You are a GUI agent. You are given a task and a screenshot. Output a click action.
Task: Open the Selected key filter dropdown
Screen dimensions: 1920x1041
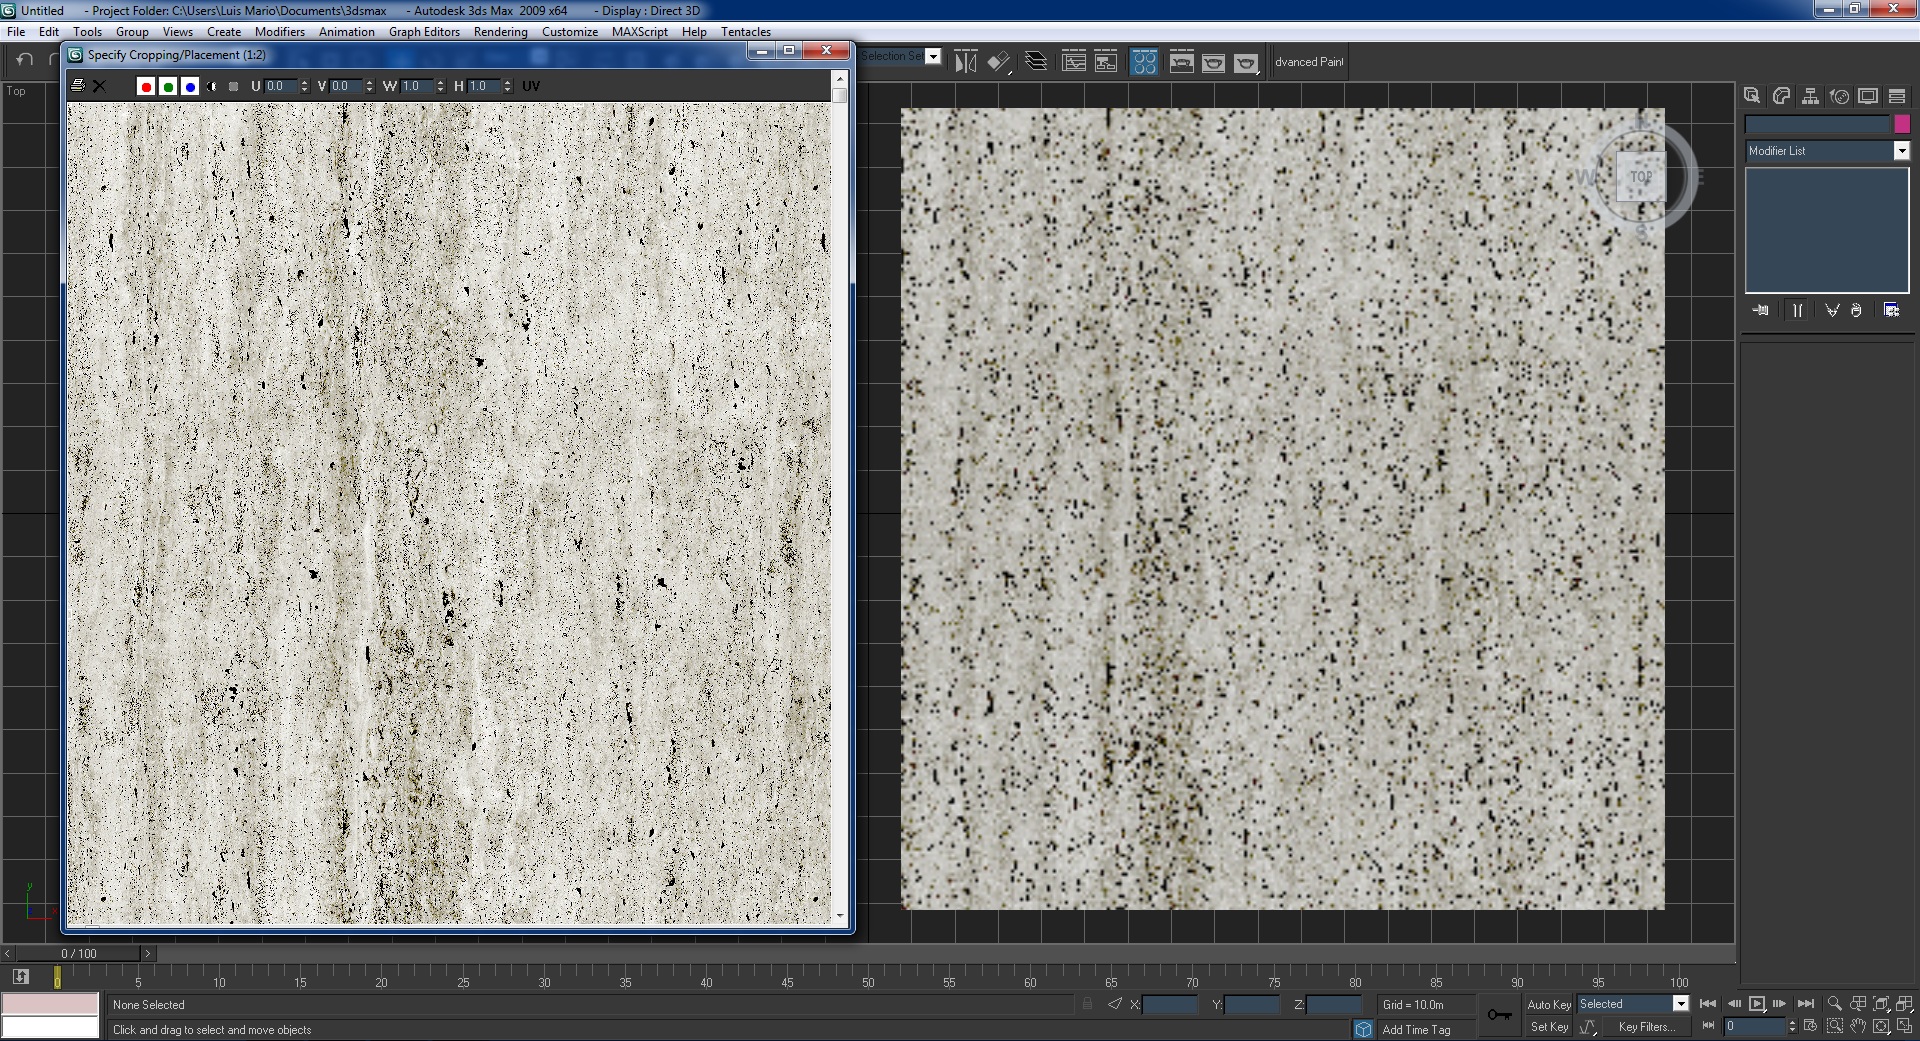(x=1681, y=1004)
